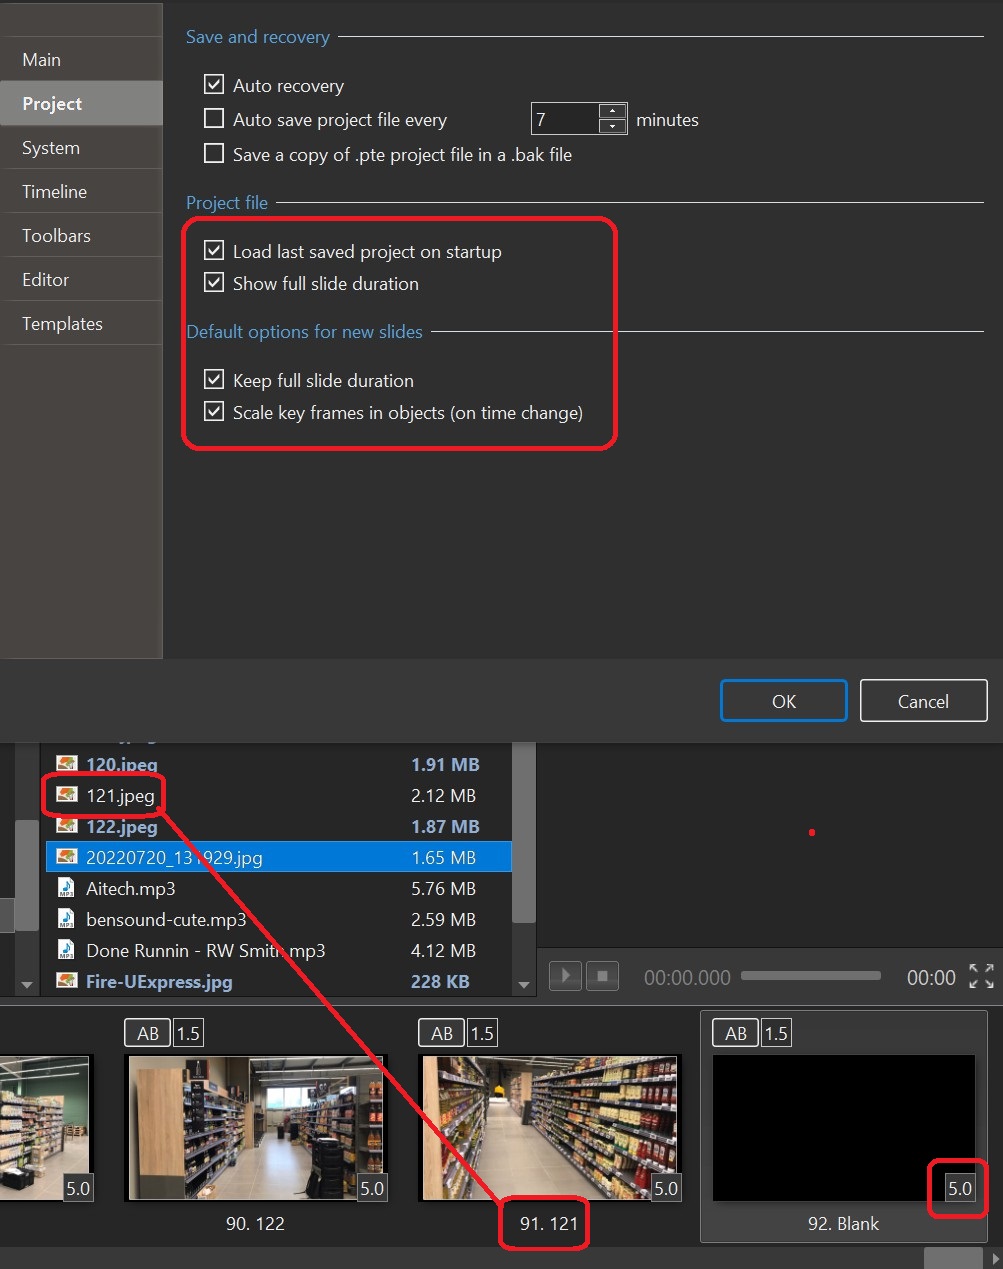
Task: Click the fullscreen preview icon
Action: tap(981, 976)
